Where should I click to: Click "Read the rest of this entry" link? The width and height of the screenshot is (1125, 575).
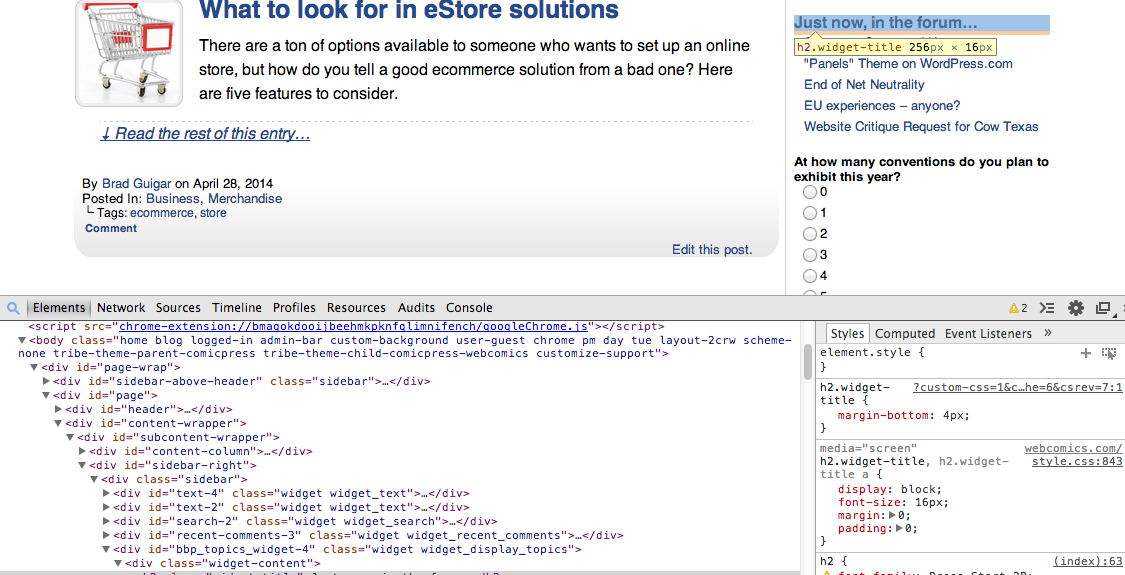coord(205,134)
